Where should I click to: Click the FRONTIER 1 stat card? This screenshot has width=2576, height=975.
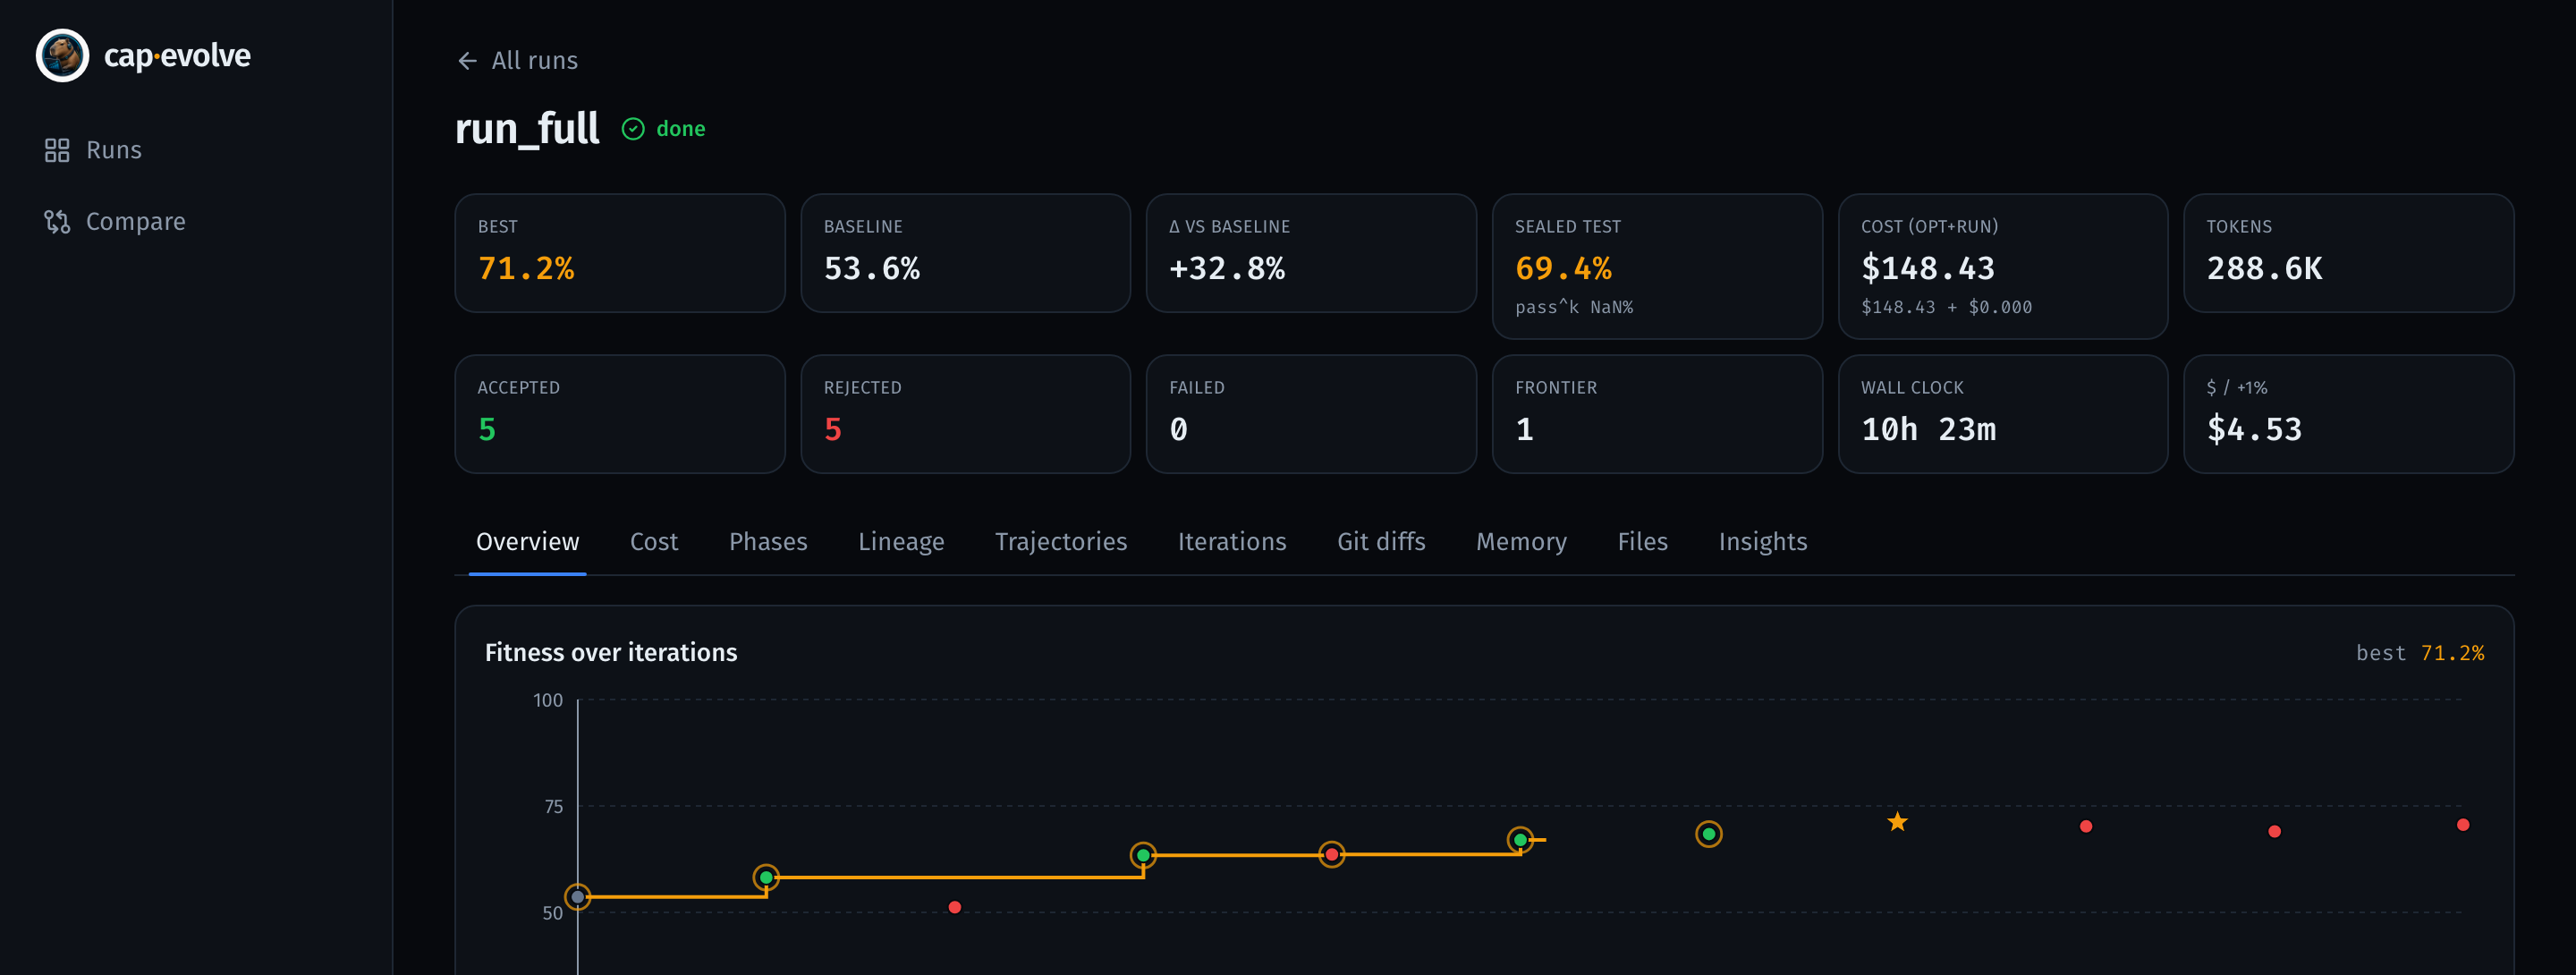(1657, 414)
